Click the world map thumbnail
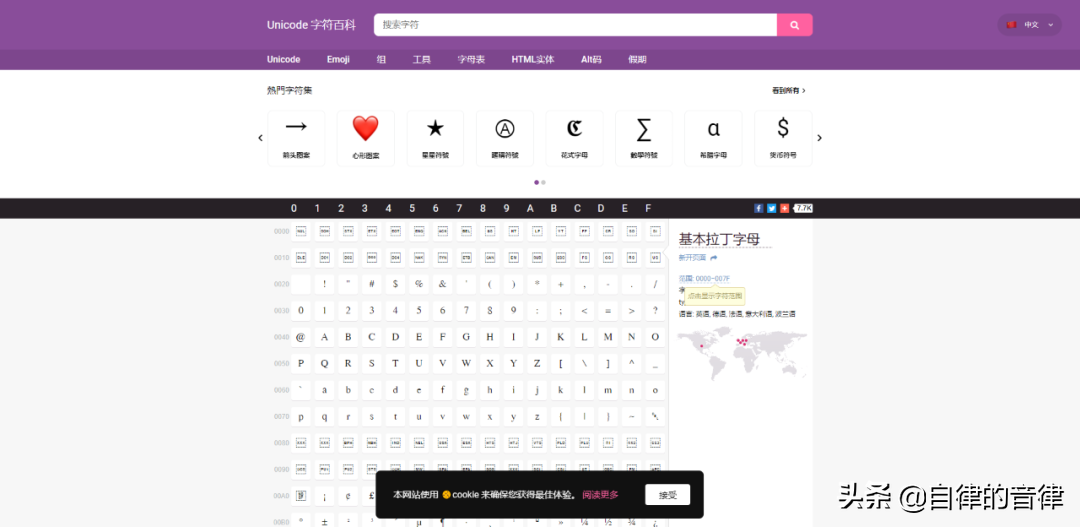Screen dimensions: 1080x527 coord(742,353)
